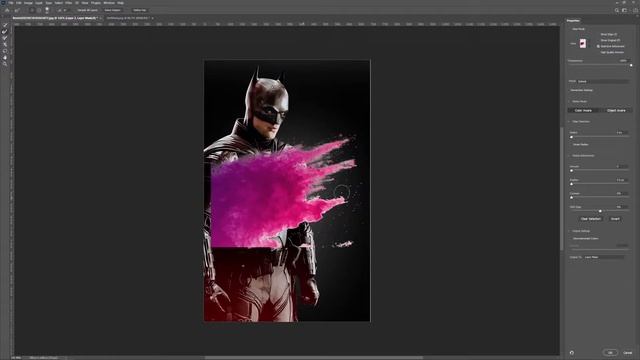640x360 pixels.
Task: Click the horizontal scrollbar at bottom
Action: click(313, 358)
